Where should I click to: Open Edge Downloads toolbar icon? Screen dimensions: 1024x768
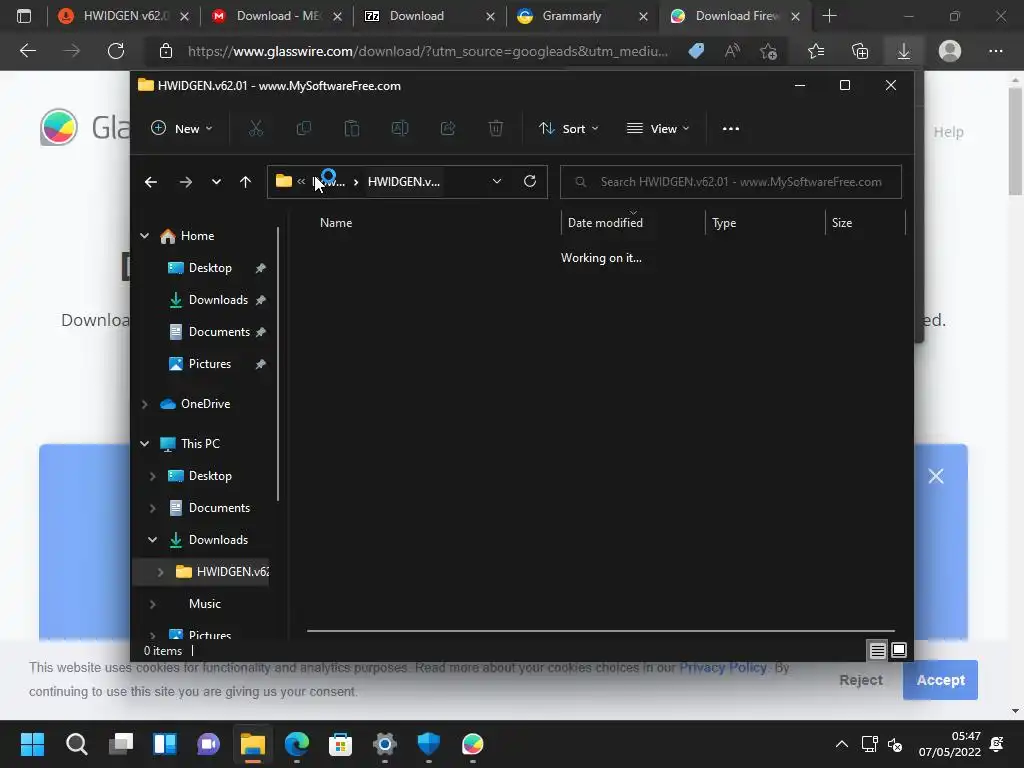[903, 51]
